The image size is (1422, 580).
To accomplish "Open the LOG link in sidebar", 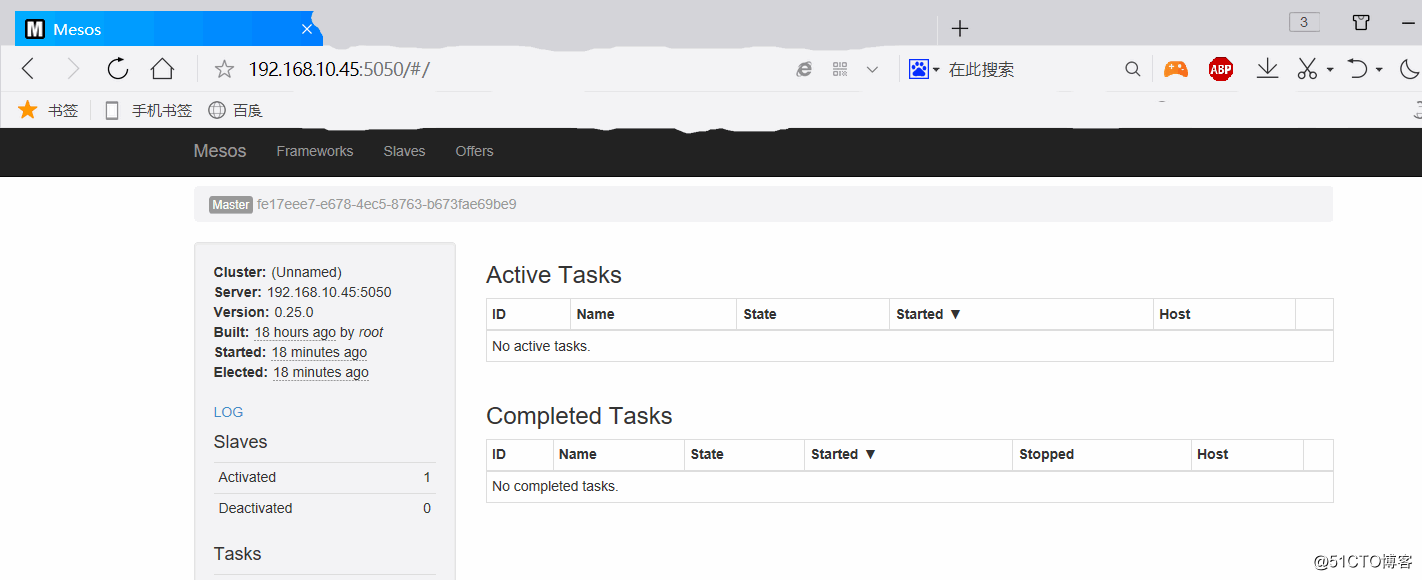I will [x=228, y=412].
